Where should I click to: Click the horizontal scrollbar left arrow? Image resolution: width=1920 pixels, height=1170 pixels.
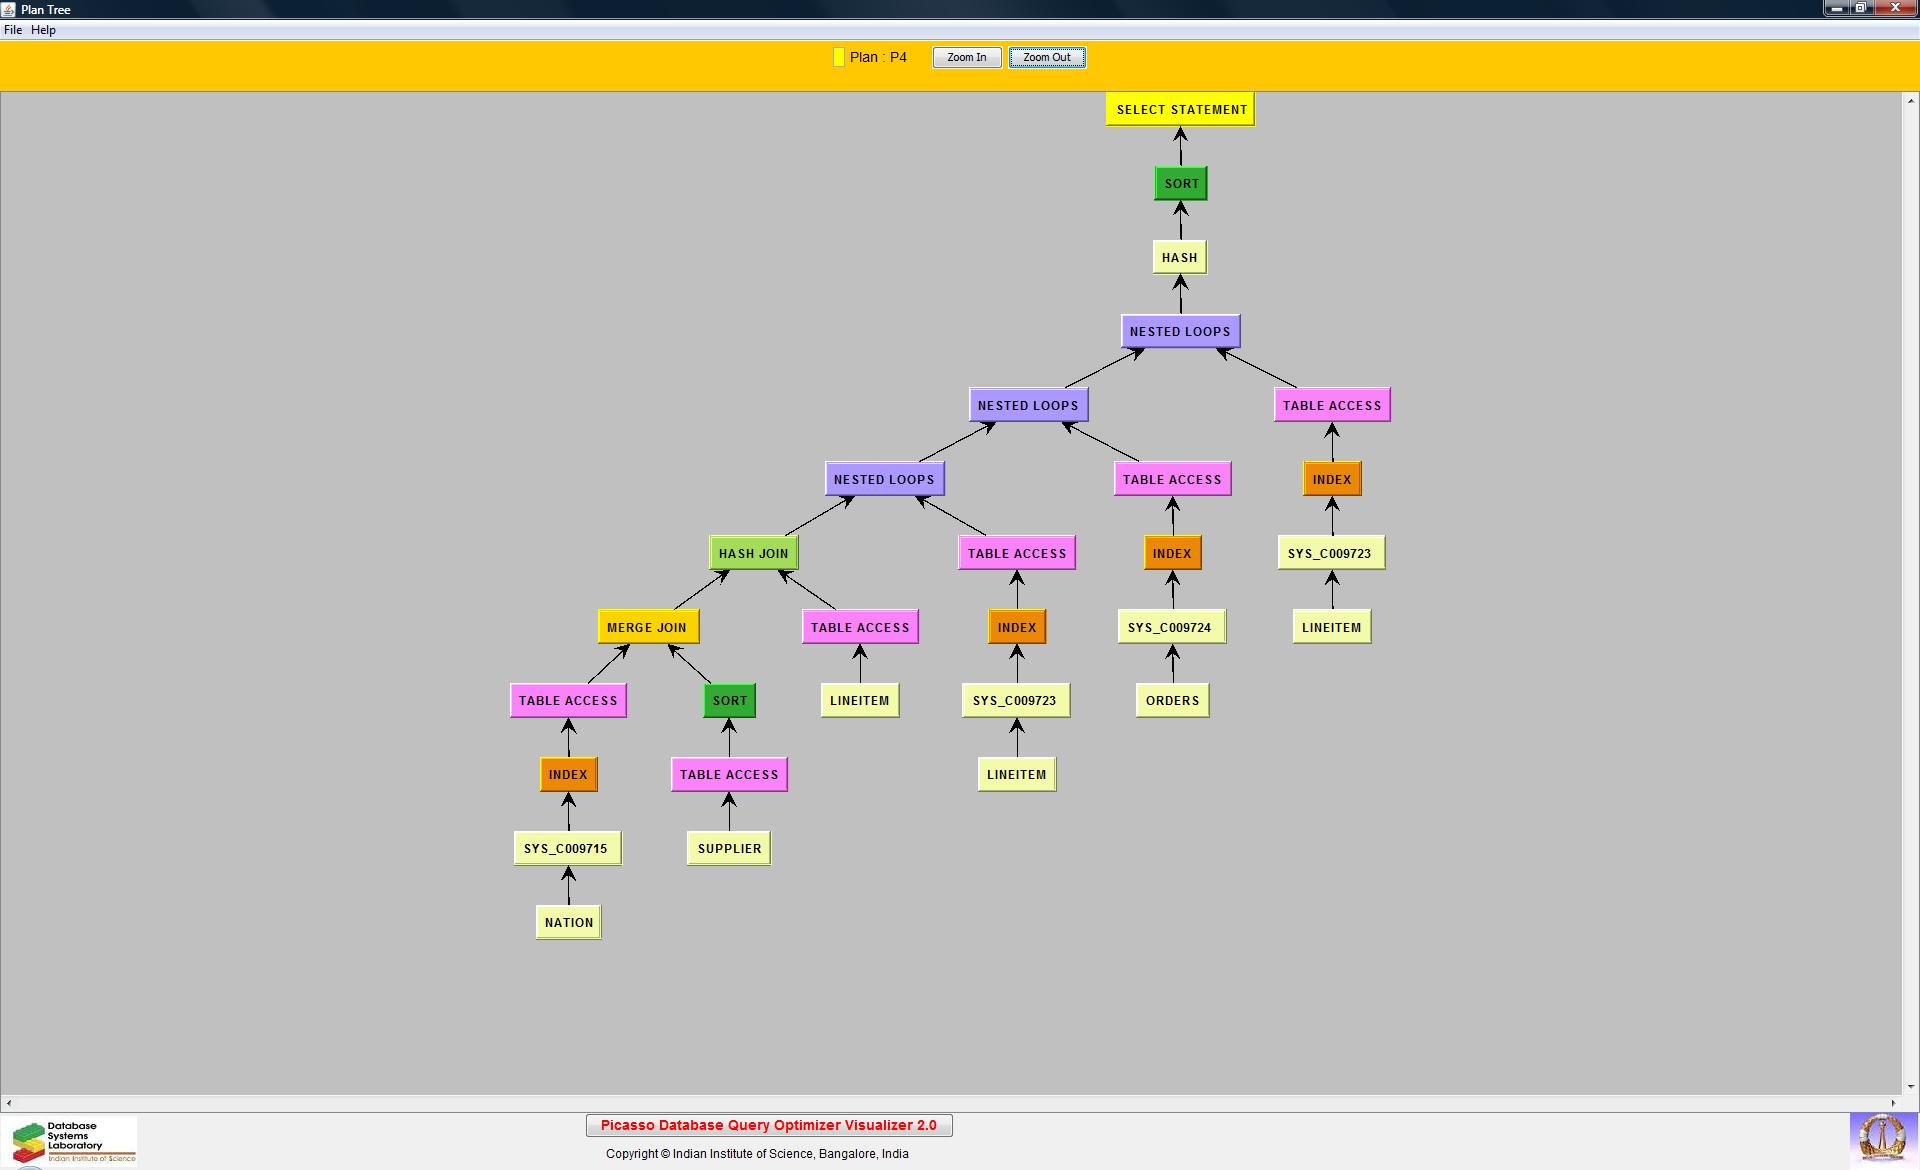(x=9, y=1103)
